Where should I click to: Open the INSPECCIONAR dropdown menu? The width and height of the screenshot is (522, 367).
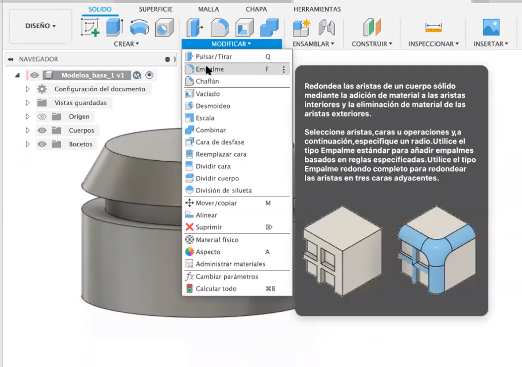pyautogui.click(x=434, y=44)
